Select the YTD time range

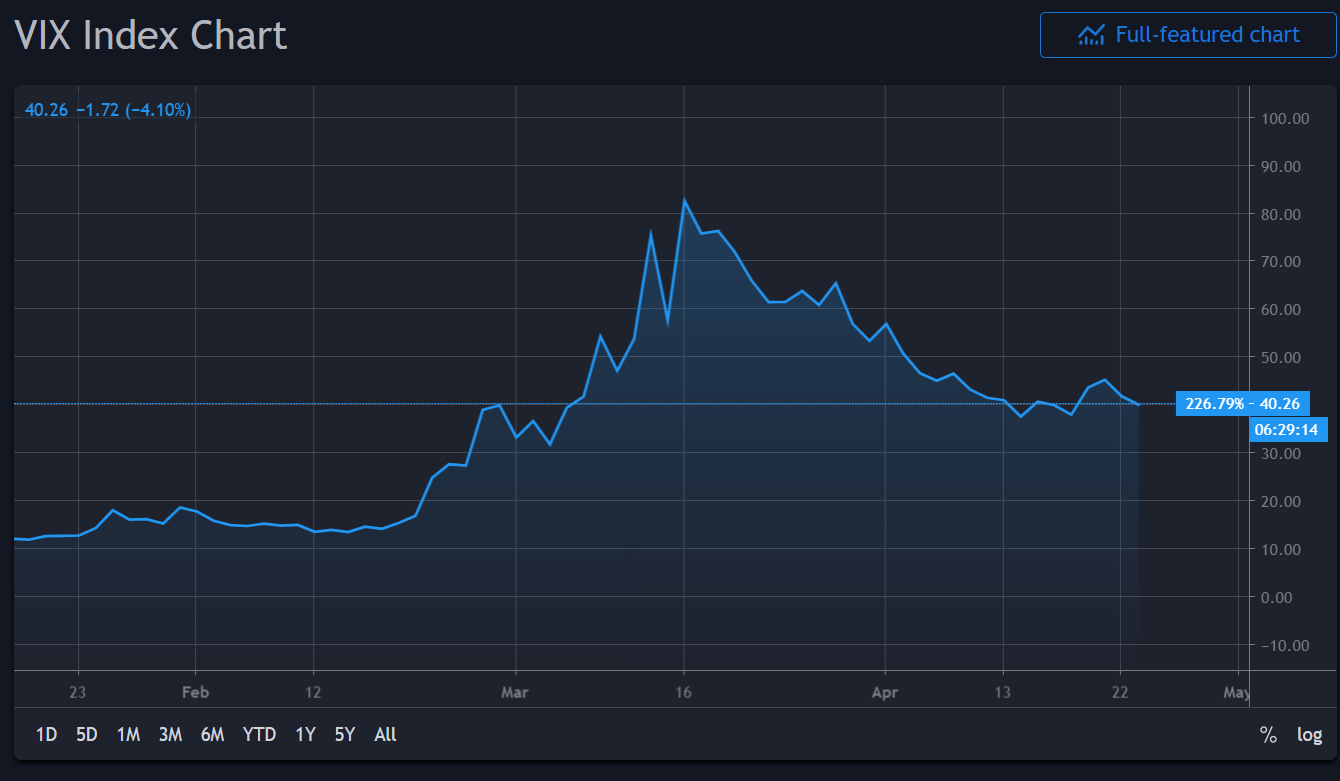pos(259,734)
